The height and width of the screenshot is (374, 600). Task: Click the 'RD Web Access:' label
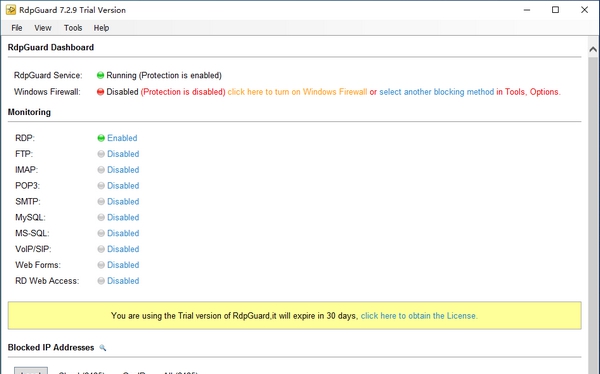click(47, 281)
